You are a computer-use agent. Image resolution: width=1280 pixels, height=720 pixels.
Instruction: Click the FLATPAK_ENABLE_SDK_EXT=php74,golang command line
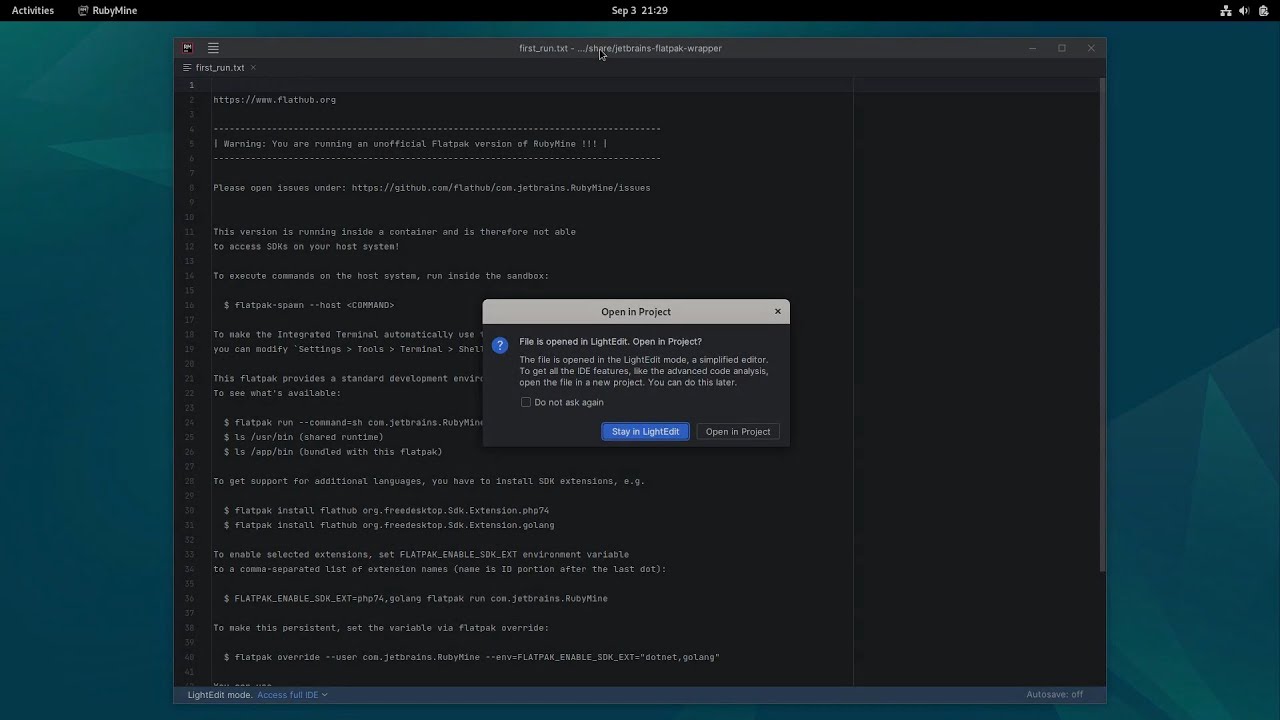(x=415, y=598)
